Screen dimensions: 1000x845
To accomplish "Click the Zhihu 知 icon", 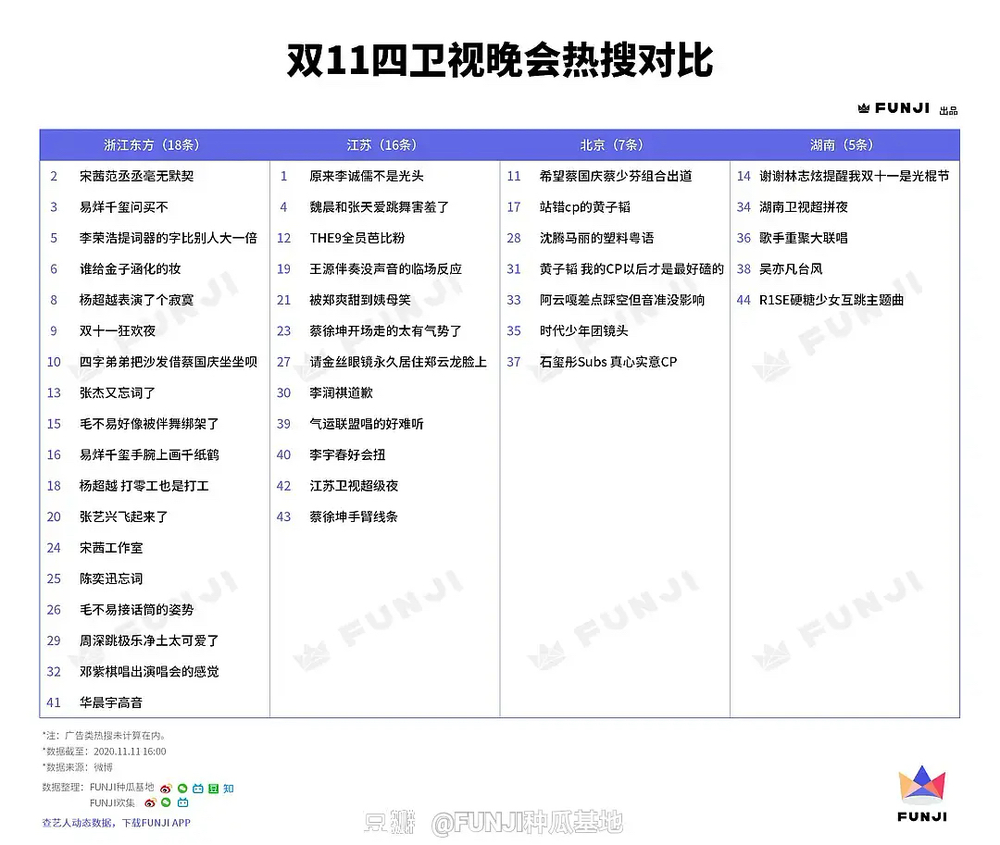I will [x=228, y=788].
